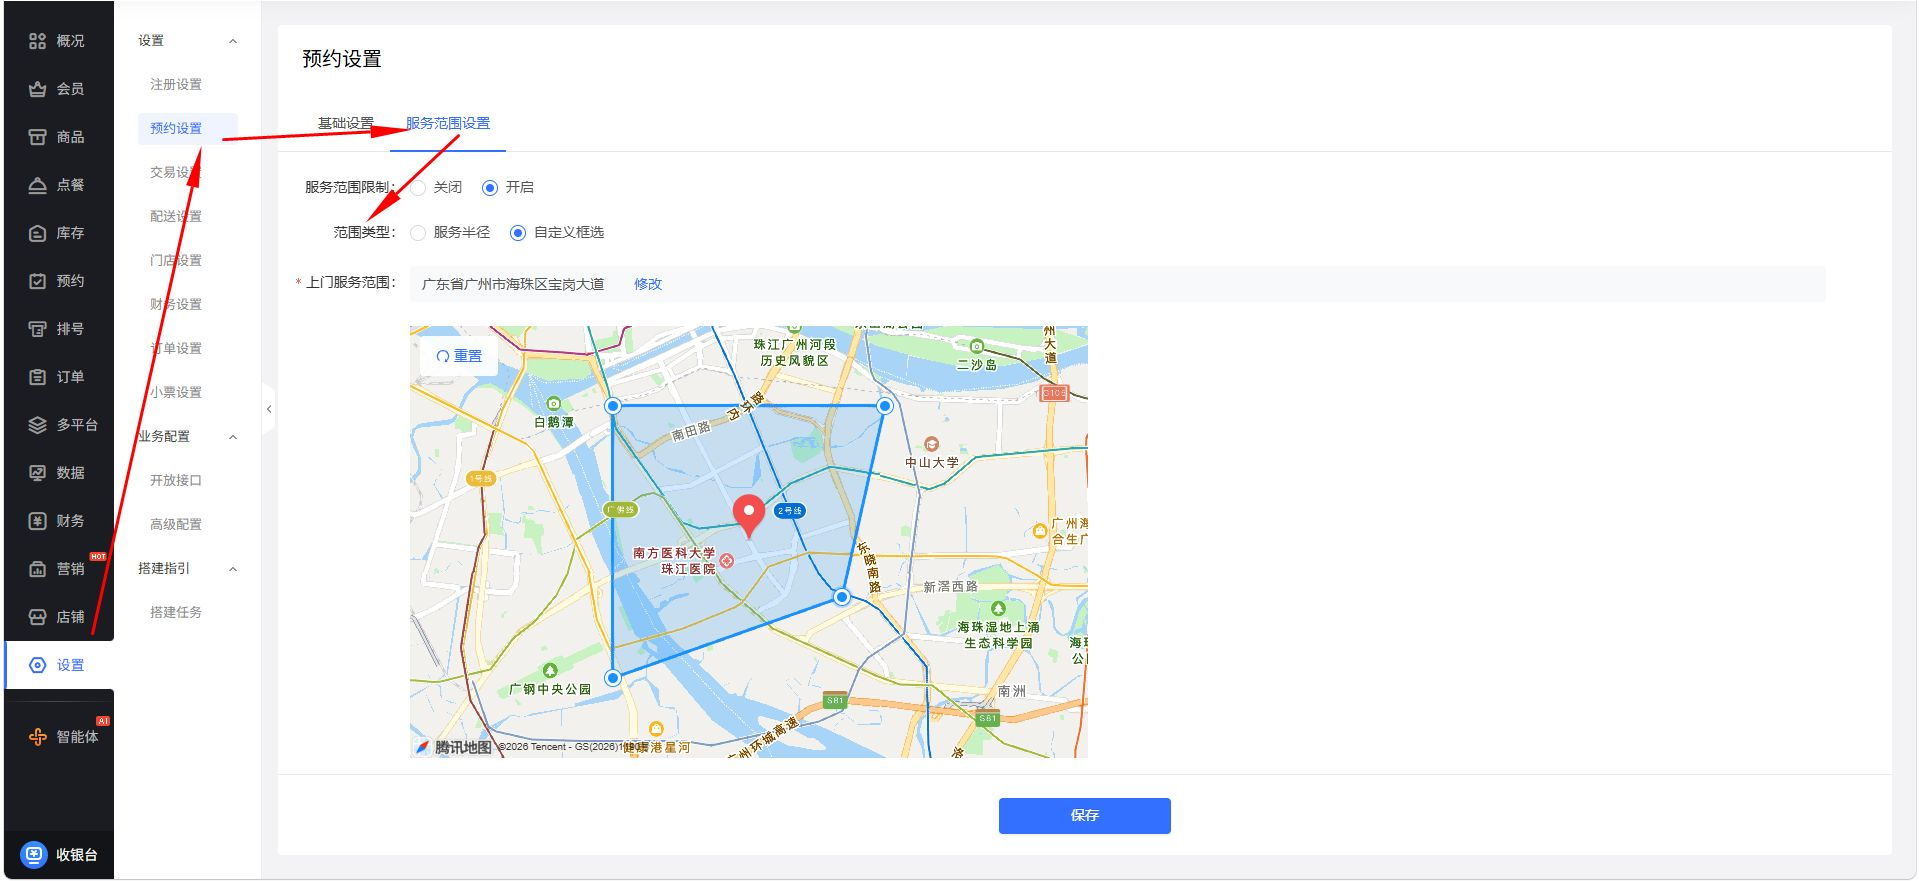Switch to the 基础设置 tab
This screenshot has width=1919, height=881.
point(346,123)
